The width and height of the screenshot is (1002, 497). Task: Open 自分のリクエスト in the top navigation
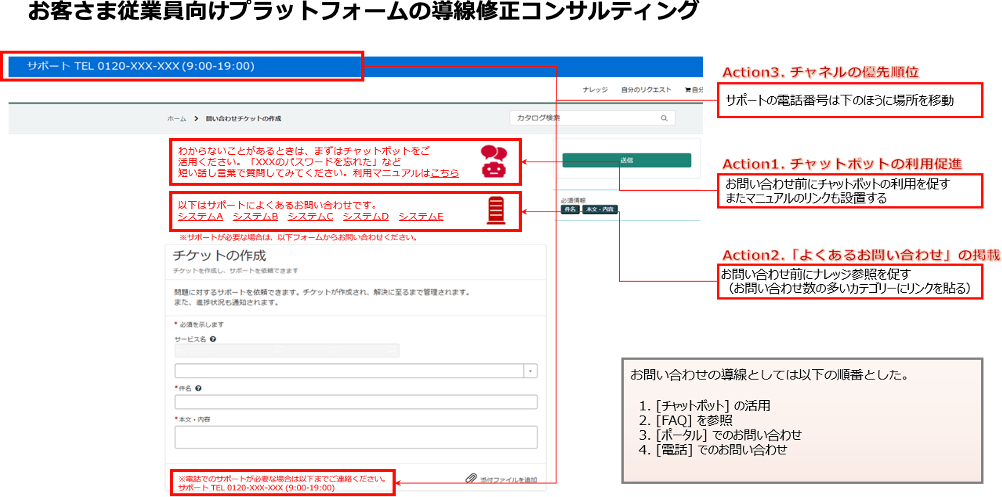click(x=646, y=90)
